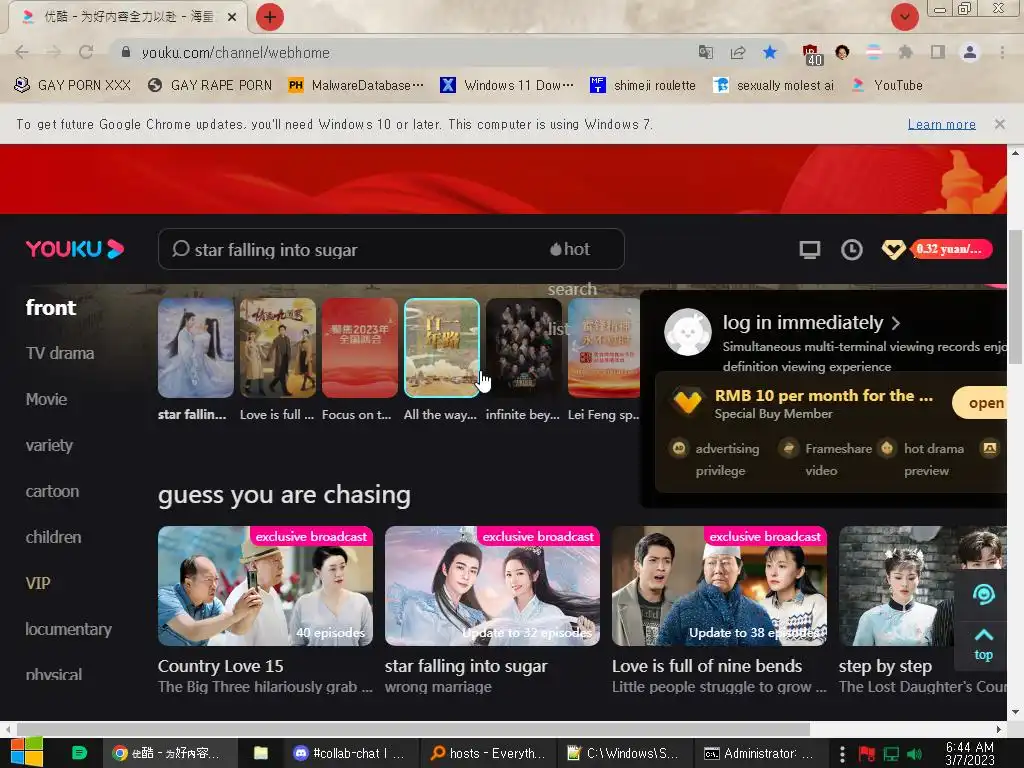The height and width of the screenshot is (768, 1024).
Task: Click Frameshare video icon
Action: pos(789,448)
